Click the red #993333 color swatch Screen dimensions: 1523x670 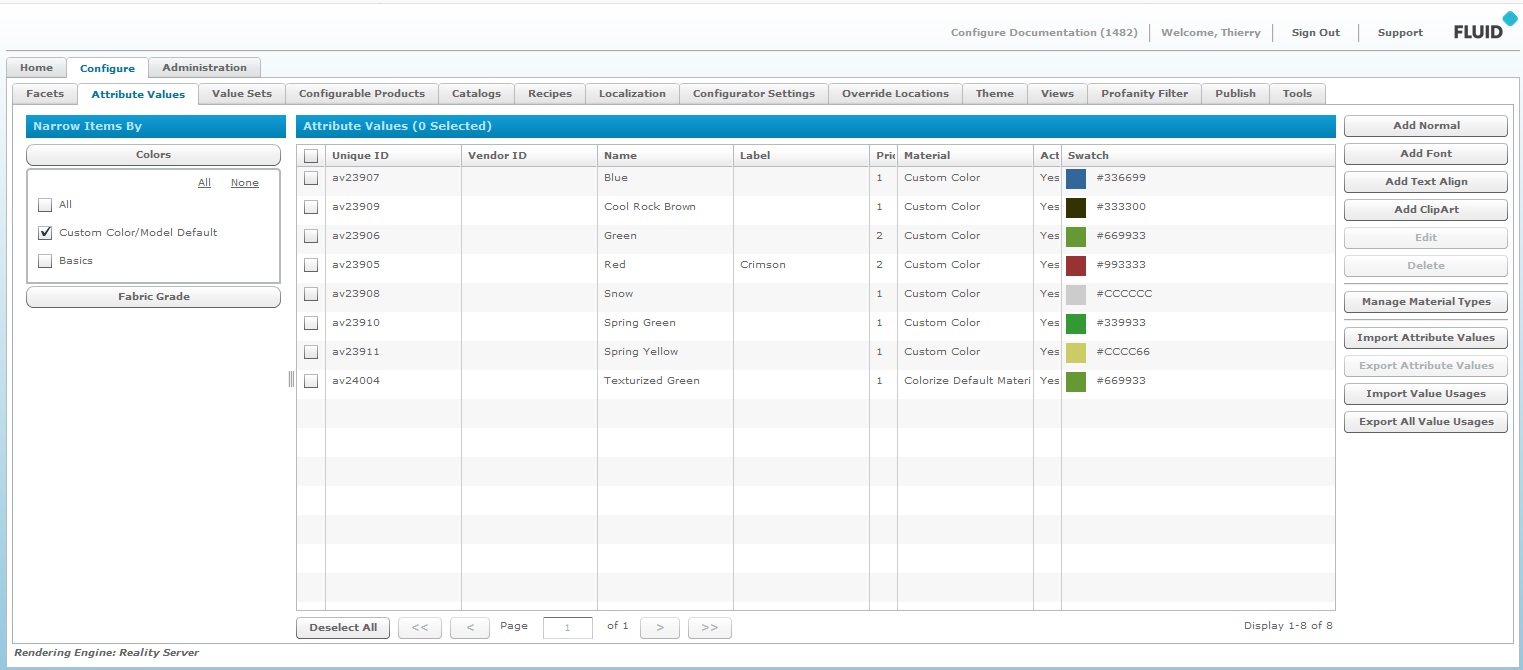tap(1076, 265)
